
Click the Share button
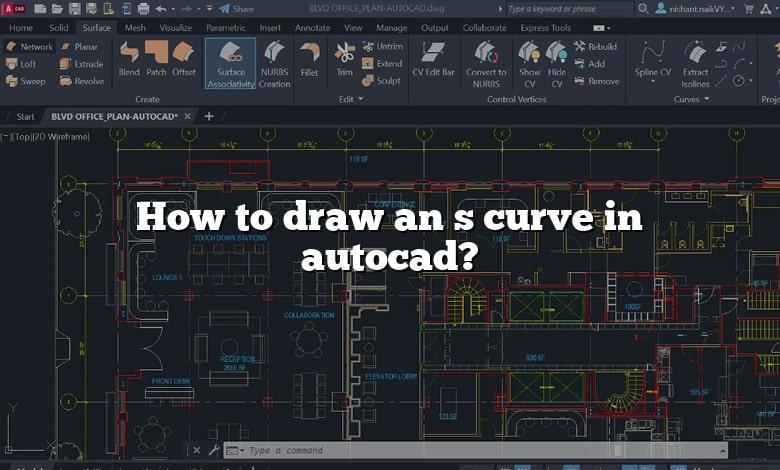tap(236, 9)
